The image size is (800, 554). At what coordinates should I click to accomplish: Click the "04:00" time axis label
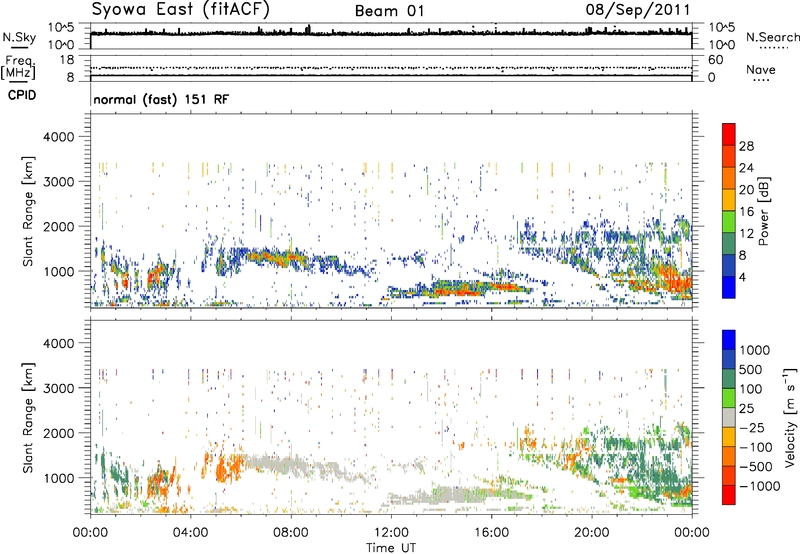[x=191, y=533]
